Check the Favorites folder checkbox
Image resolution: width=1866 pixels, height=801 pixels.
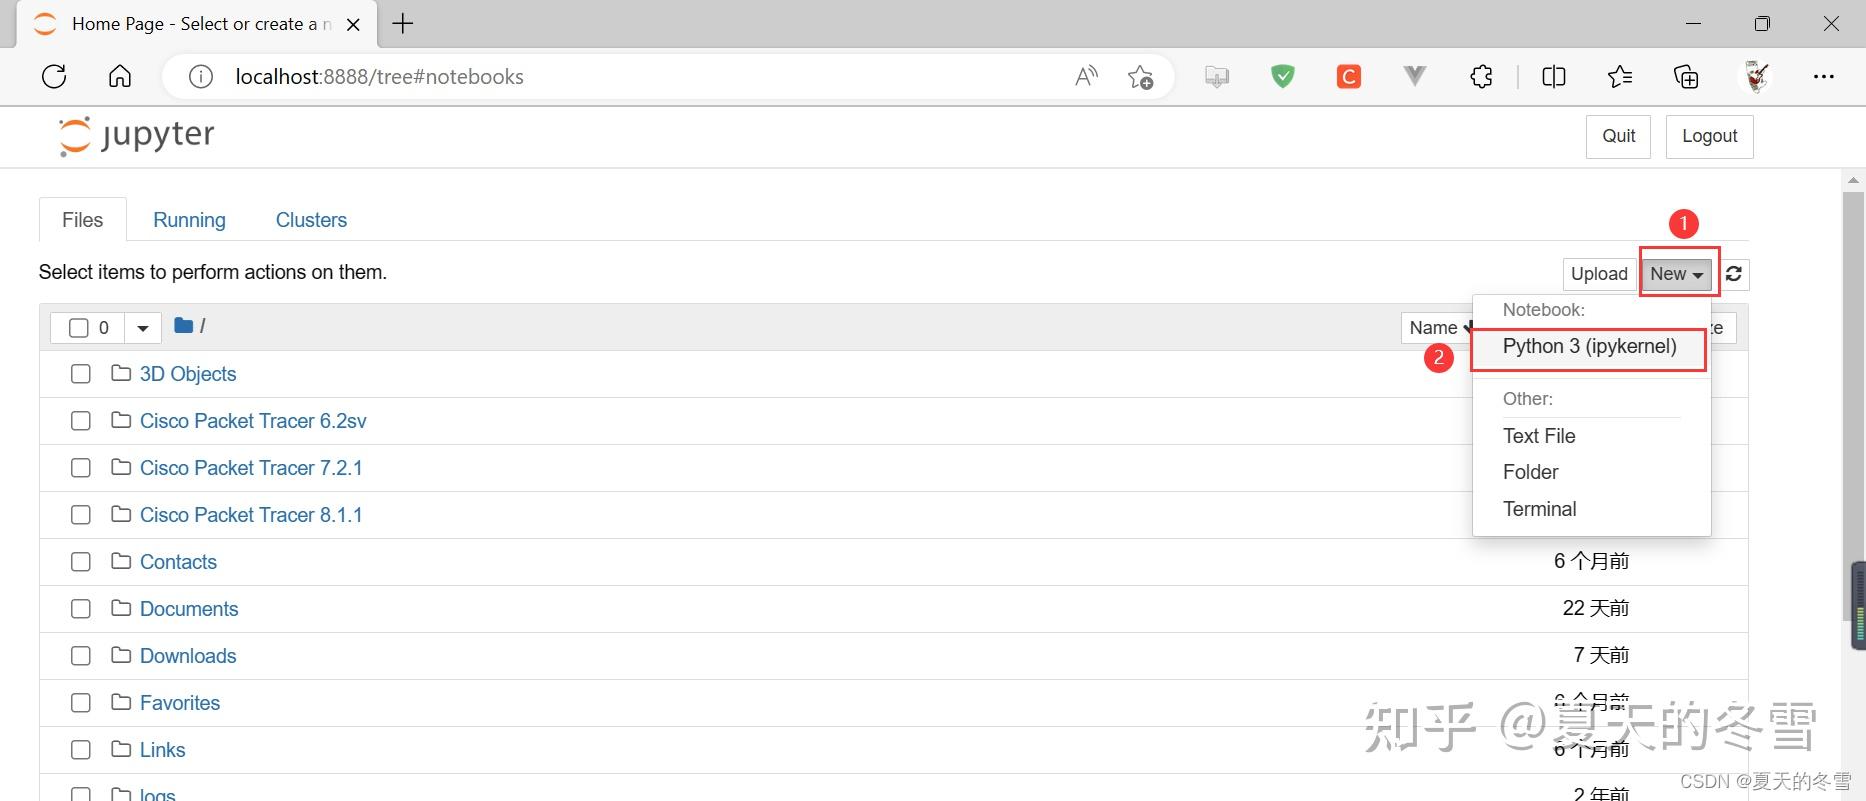point(81,703)
